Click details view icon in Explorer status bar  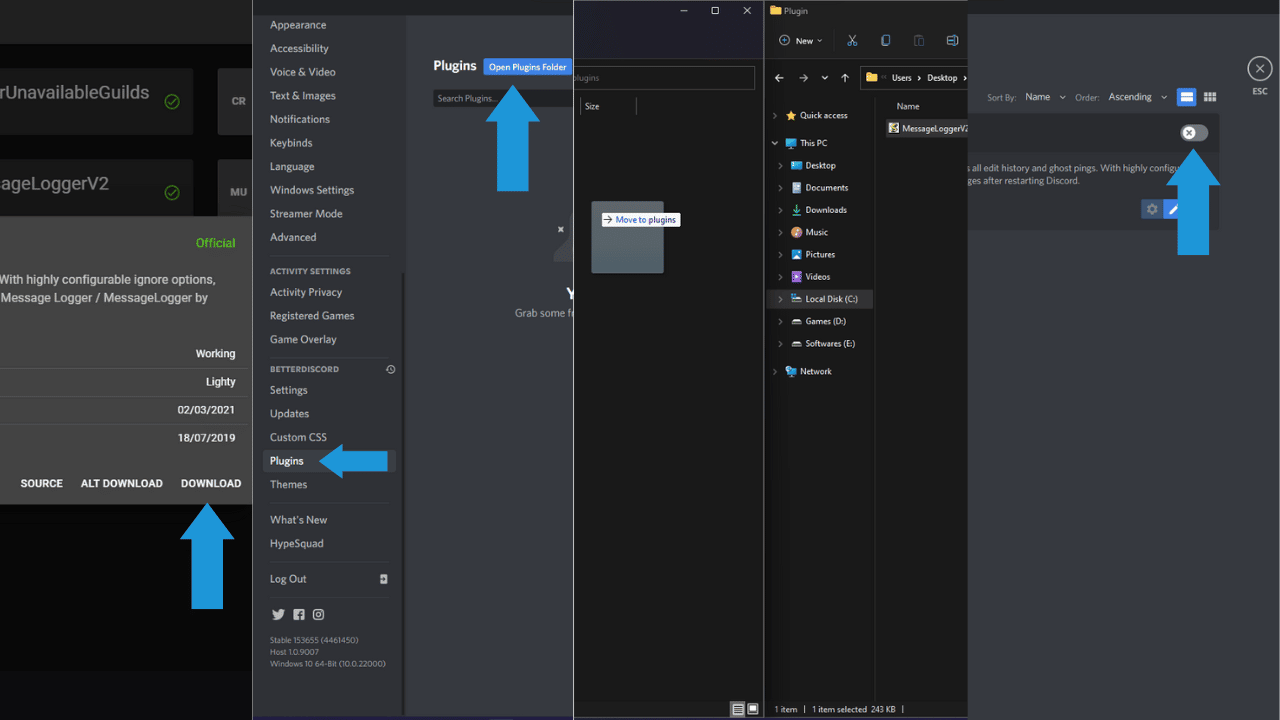(738, 709)
